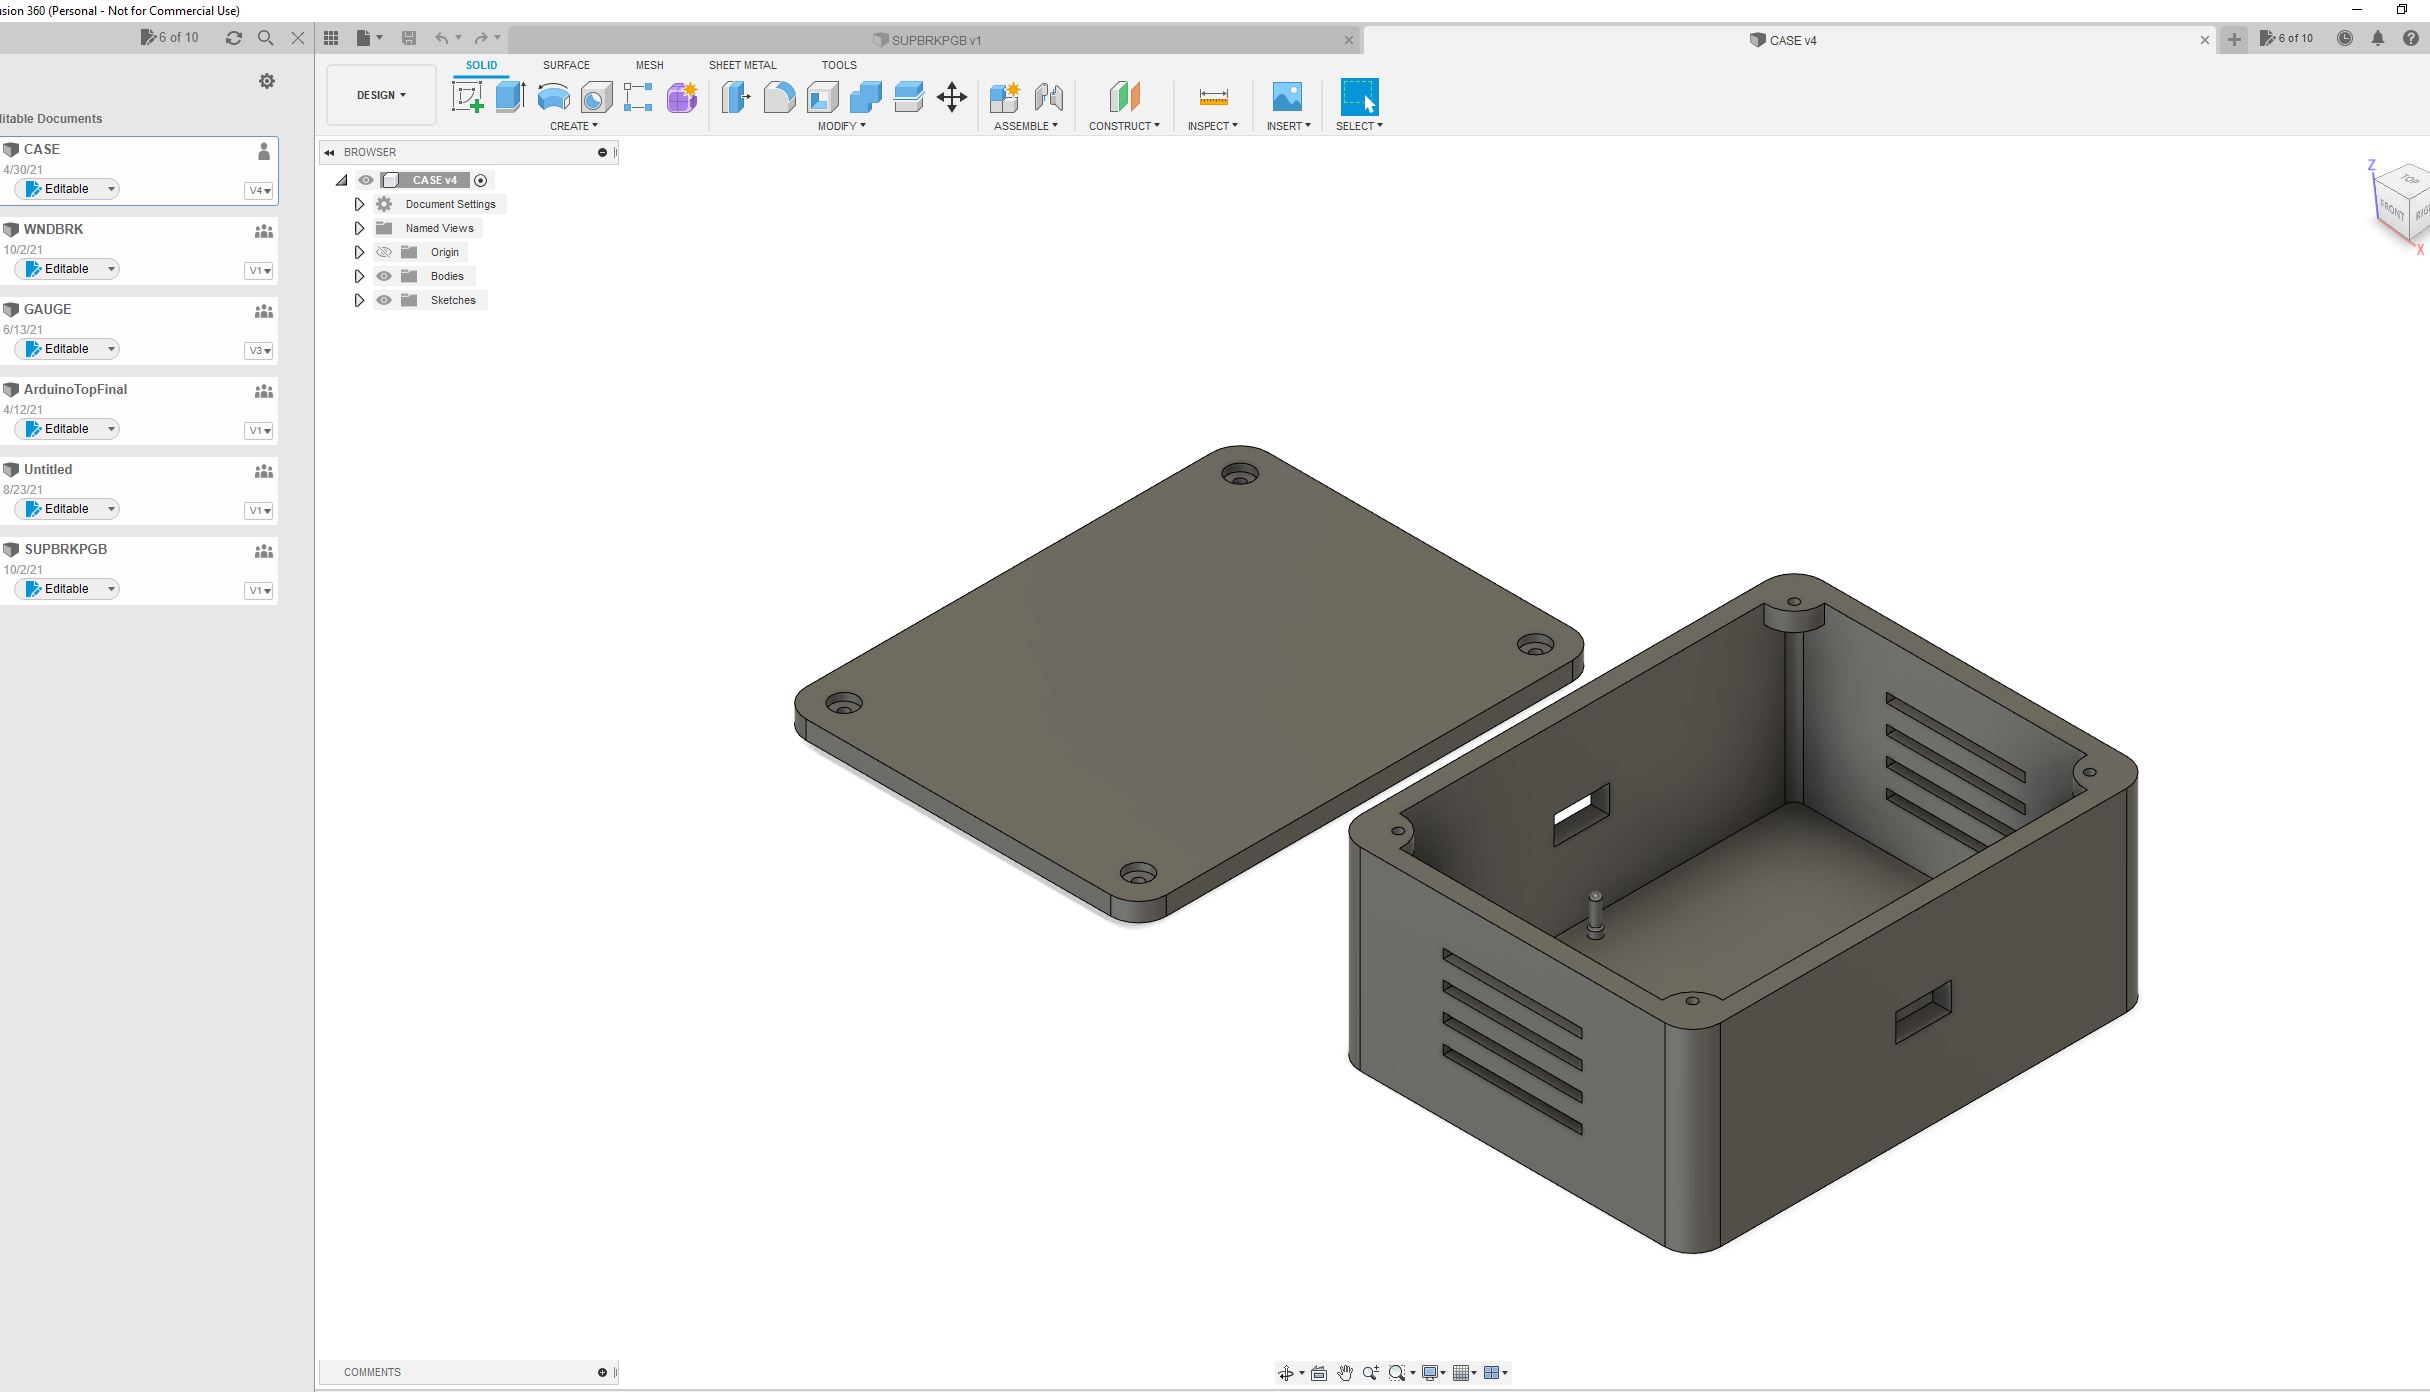The width and height of the screenshot is (2430, 1392).
Task: Select the Combine tool
Action: click(865, 97)
